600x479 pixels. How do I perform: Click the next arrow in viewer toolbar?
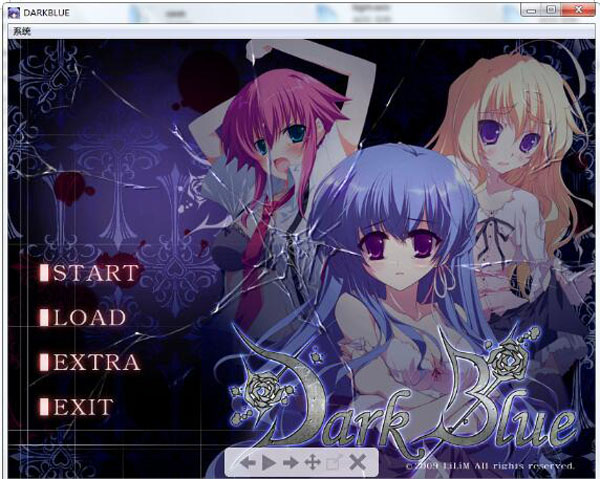point(290,463)
